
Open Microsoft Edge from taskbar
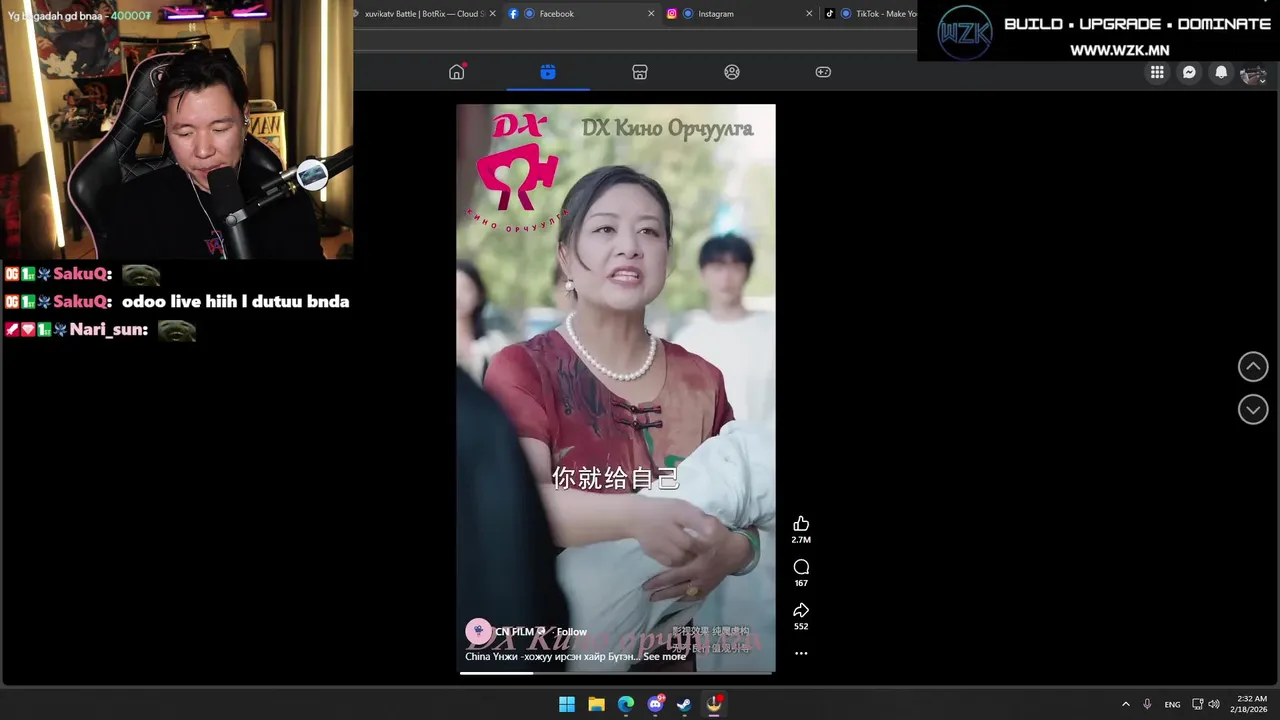[626, 704]
